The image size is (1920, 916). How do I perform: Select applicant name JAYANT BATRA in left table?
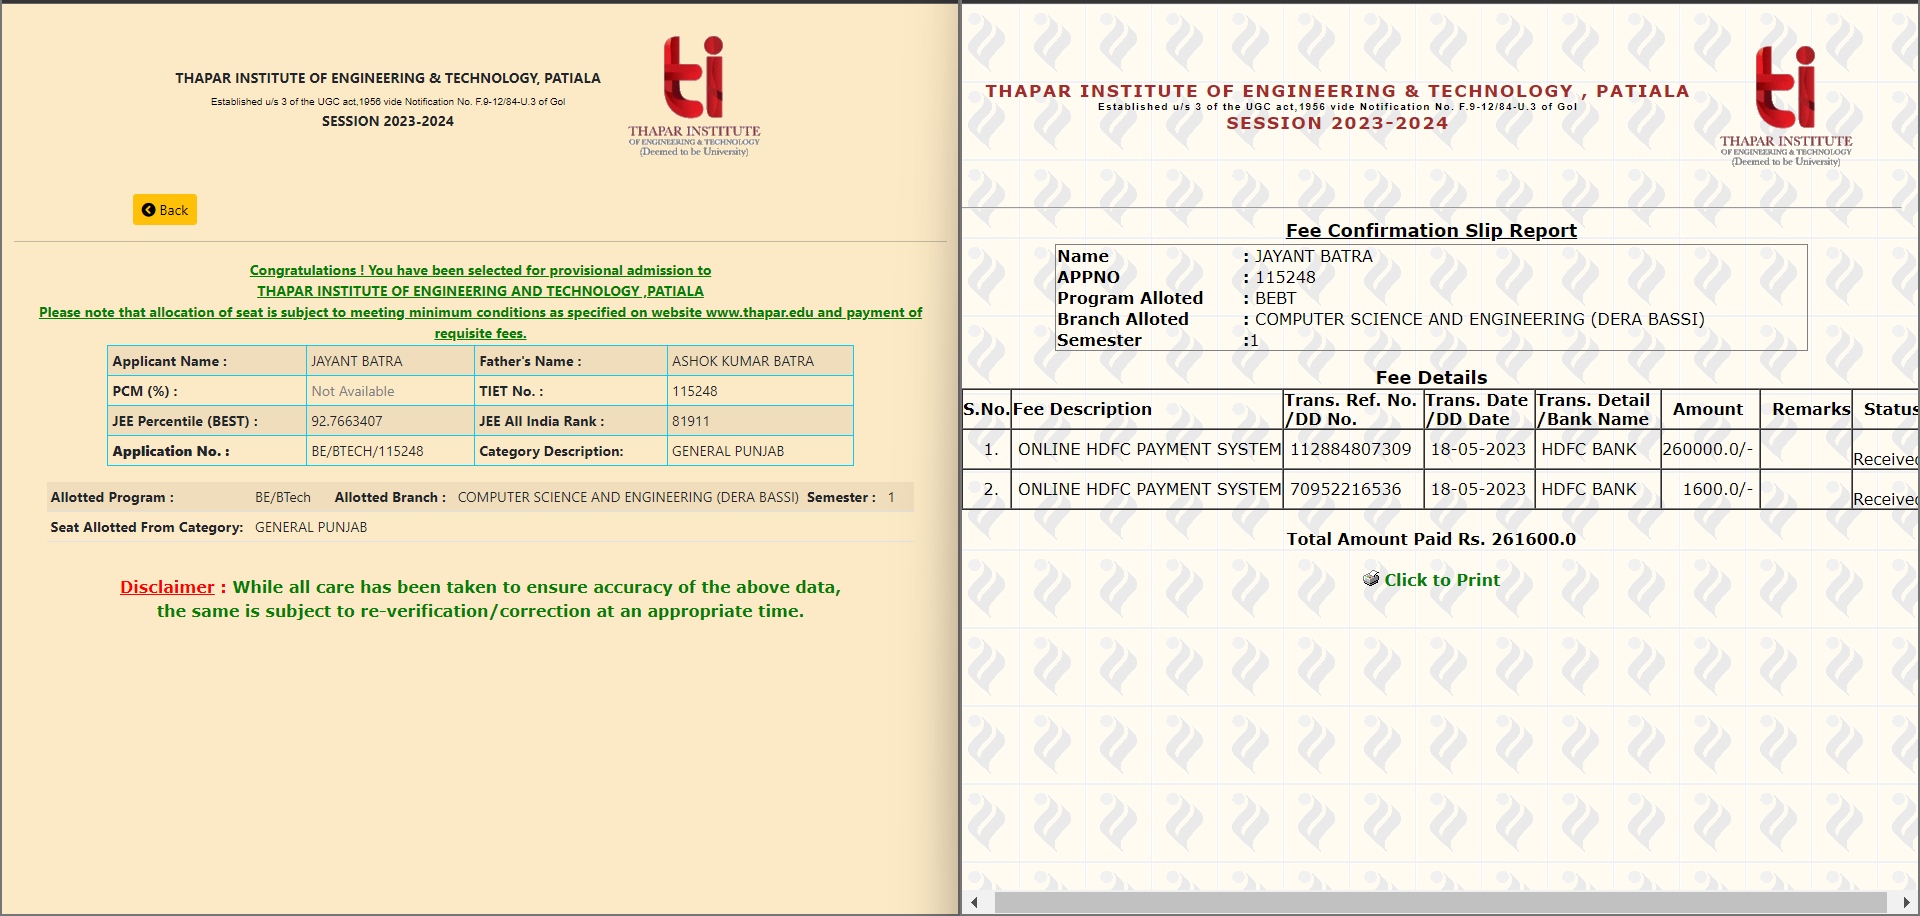pyautogui.click(x=357, y=361)
